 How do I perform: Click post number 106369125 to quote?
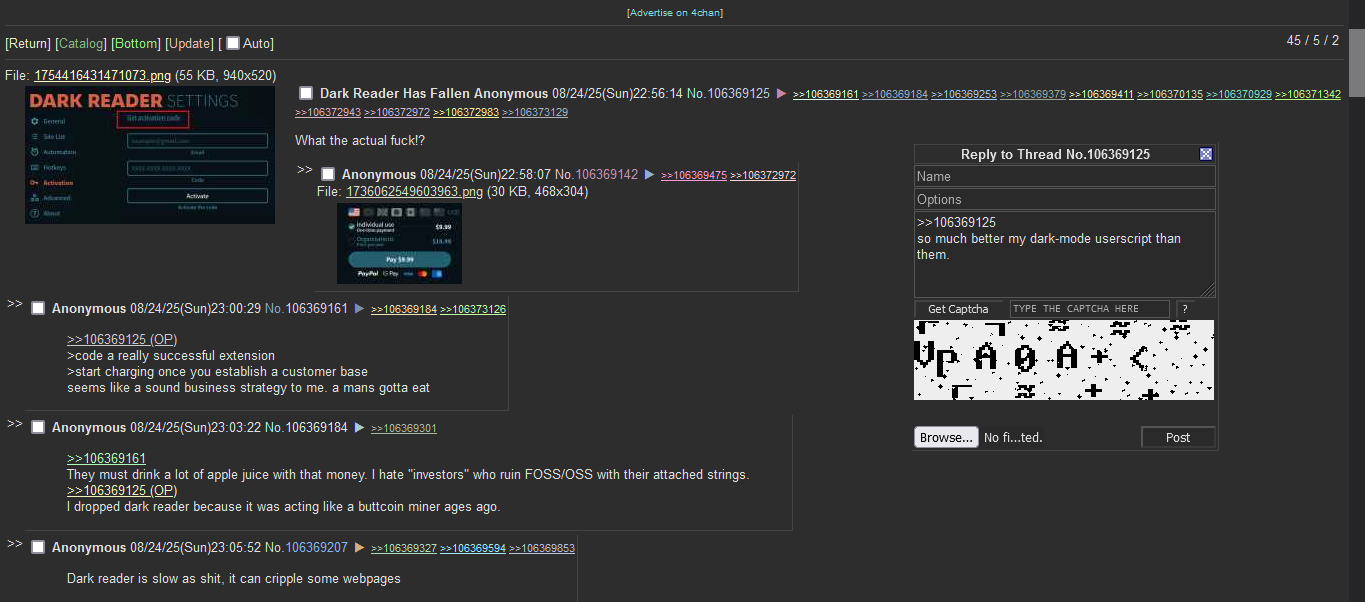tap(739, 93)
